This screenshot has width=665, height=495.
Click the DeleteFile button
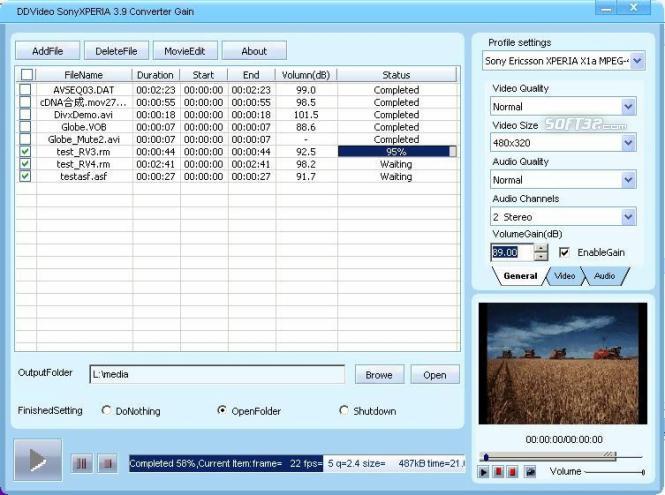click(116, 51)
